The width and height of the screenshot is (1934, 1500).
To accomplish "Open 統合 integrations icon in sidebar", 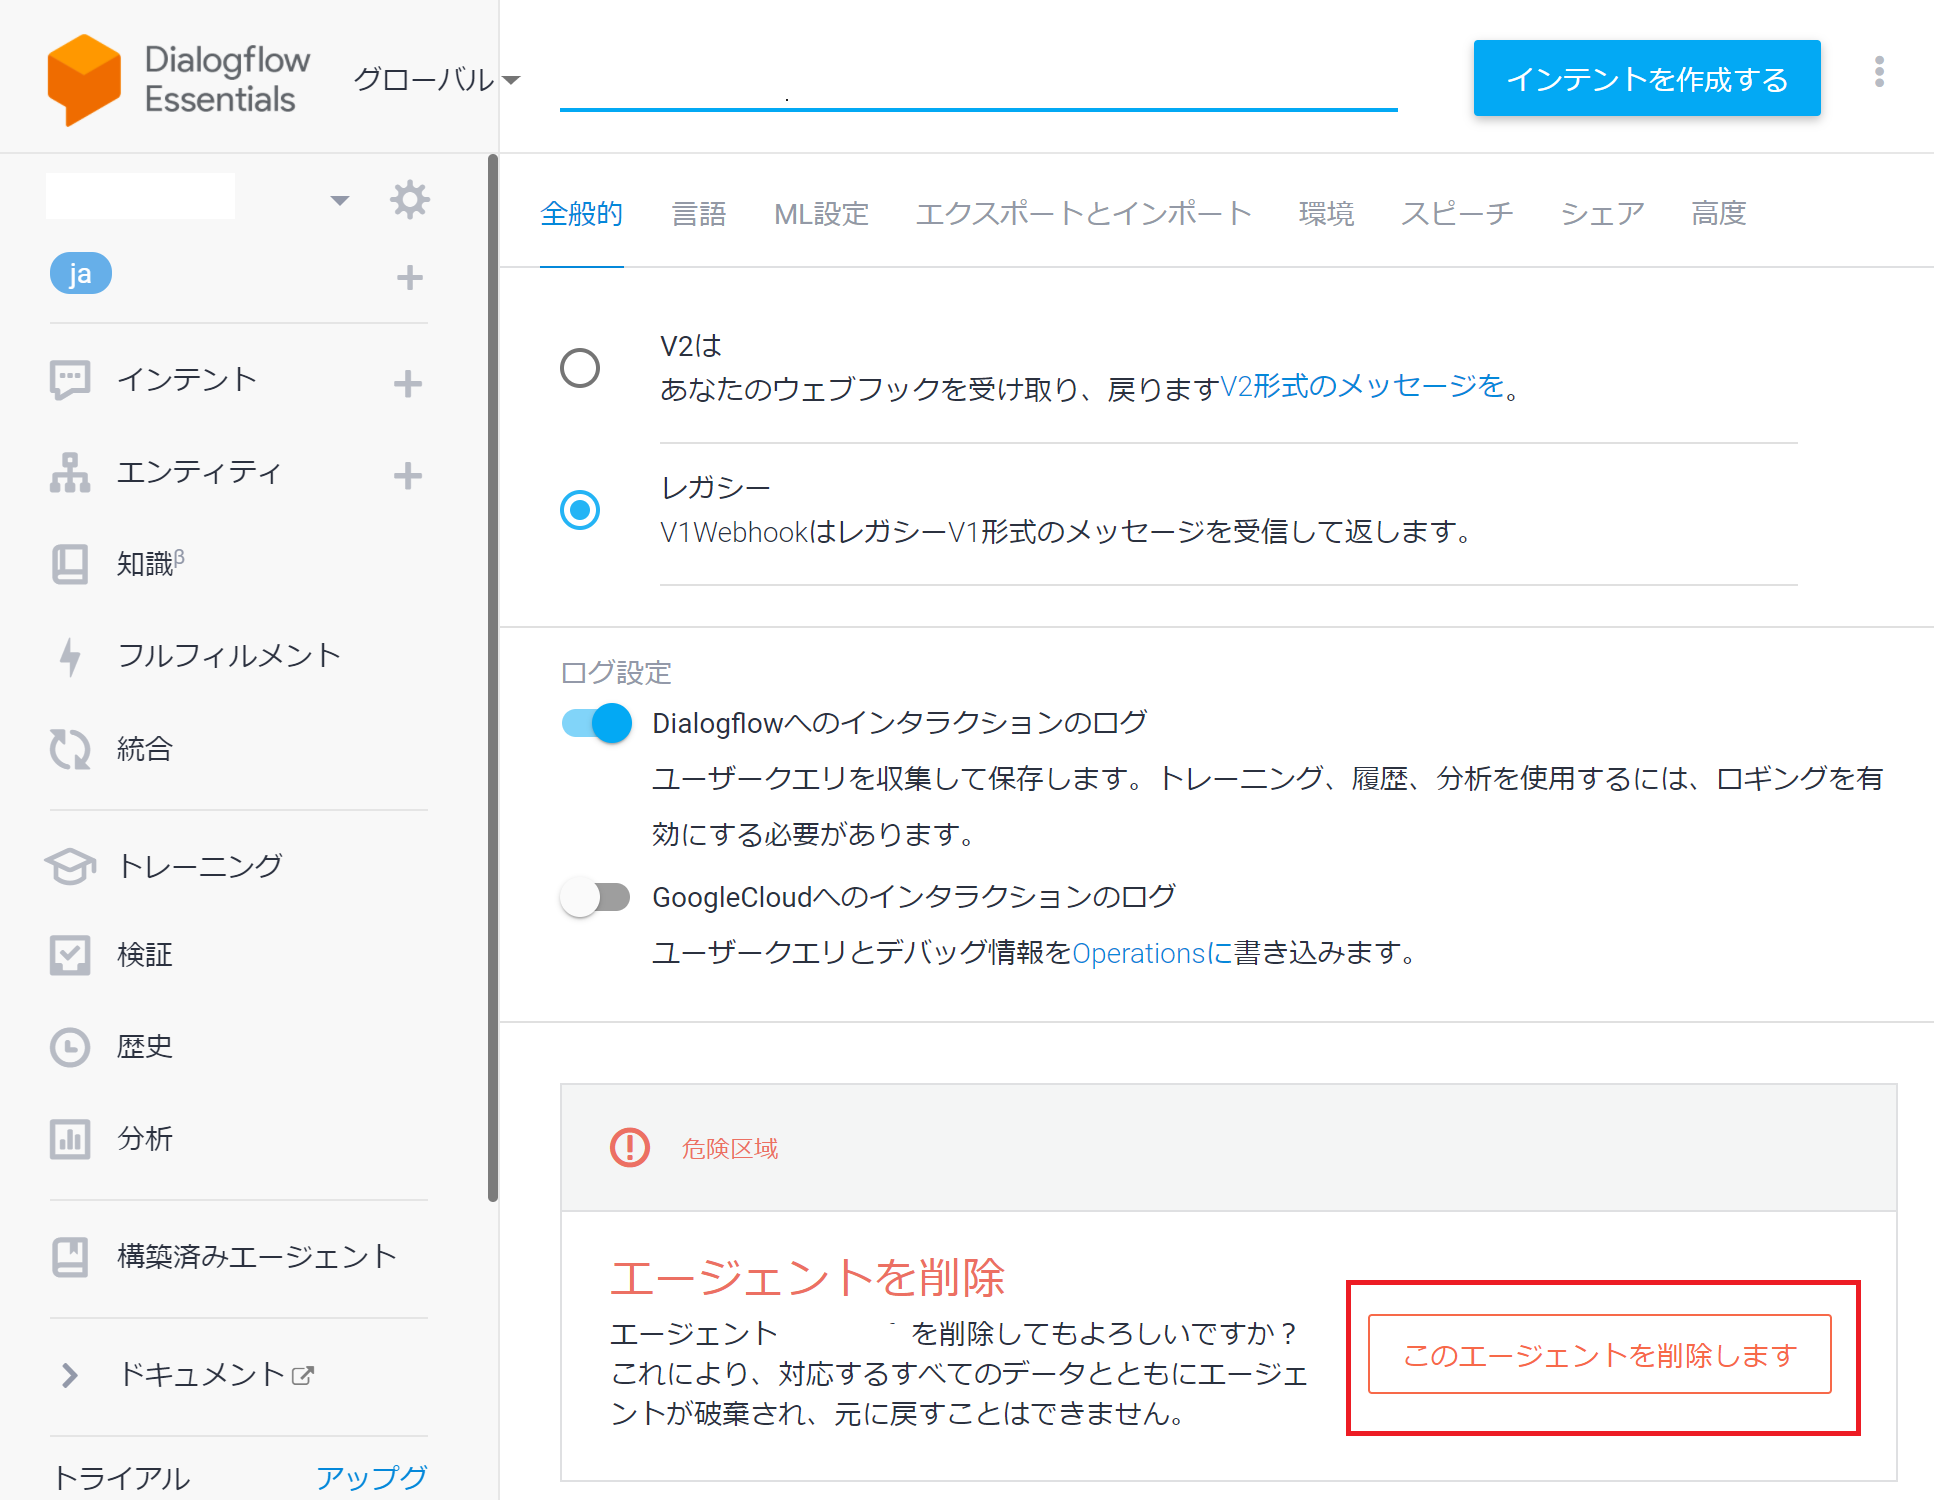I will [70, 749].
